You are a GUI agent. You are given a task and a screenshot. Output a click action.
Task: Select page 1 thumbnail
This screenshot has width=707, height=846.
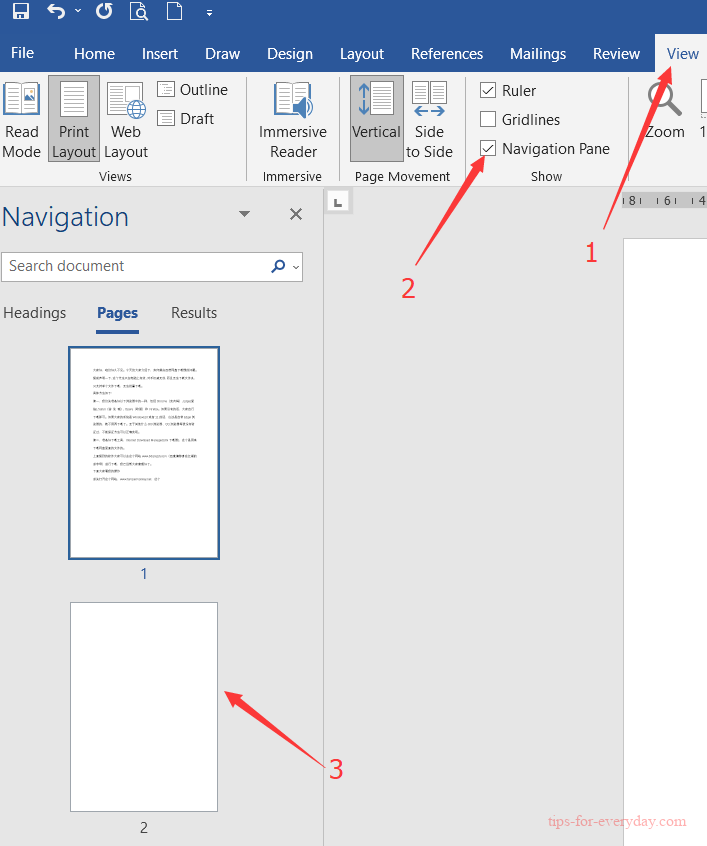144,453
